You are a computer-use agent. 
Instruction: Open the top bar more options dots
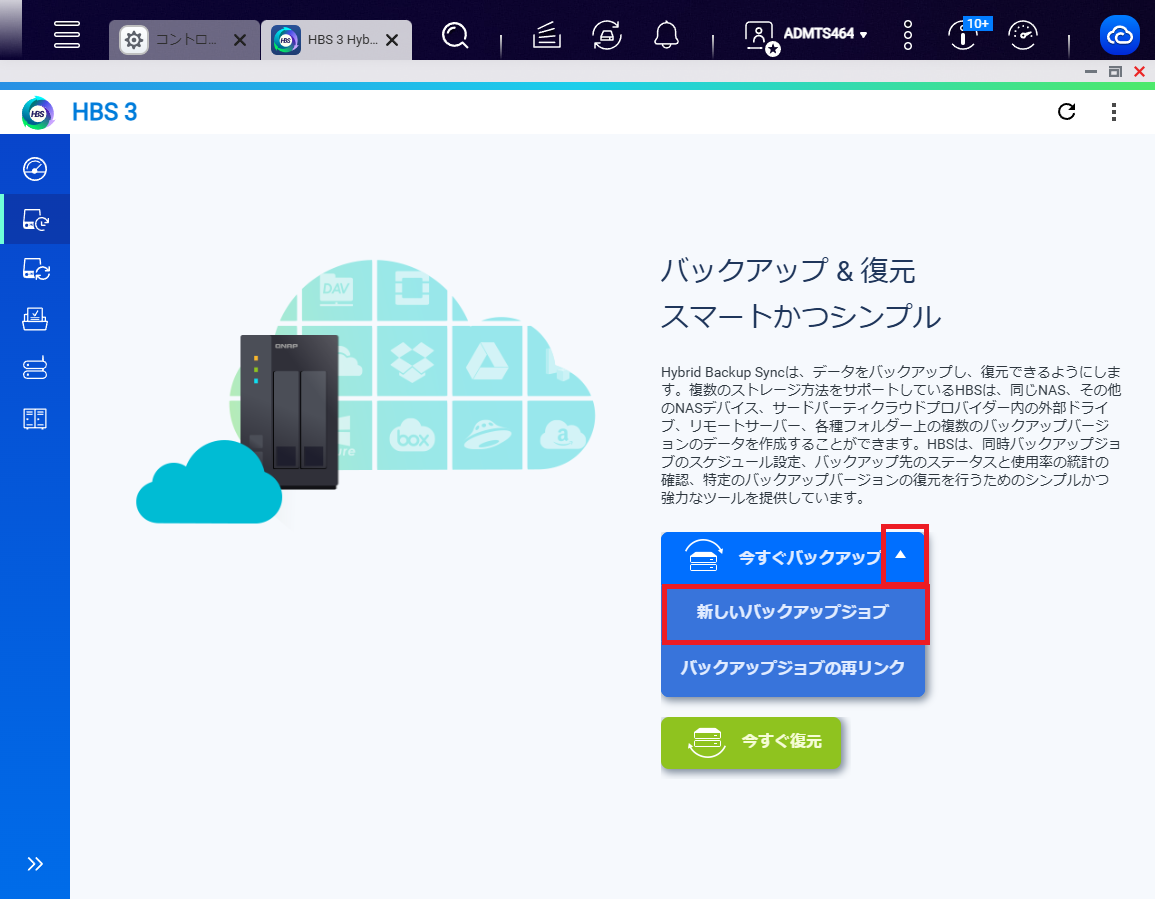[908, 35]
